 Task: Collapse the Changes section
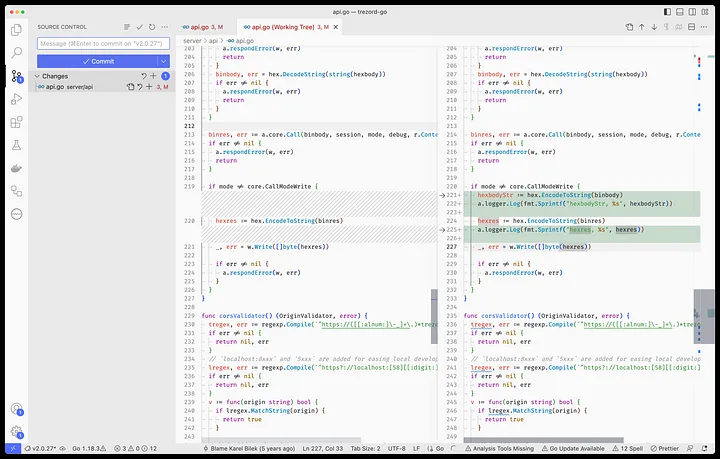(37, 76)
